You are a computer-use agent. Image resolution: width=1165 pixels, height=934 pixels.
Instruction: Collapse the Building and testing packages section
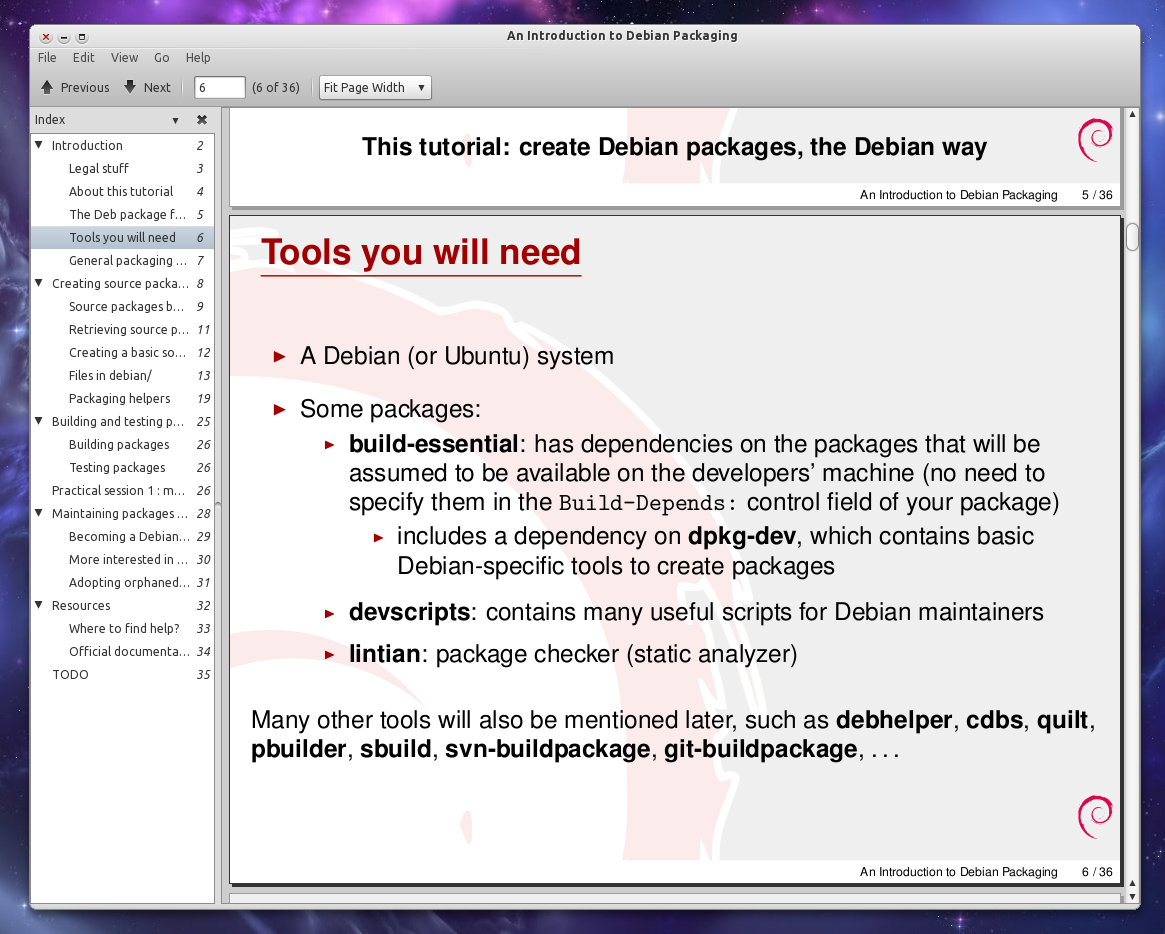click(x=39, y=421)
